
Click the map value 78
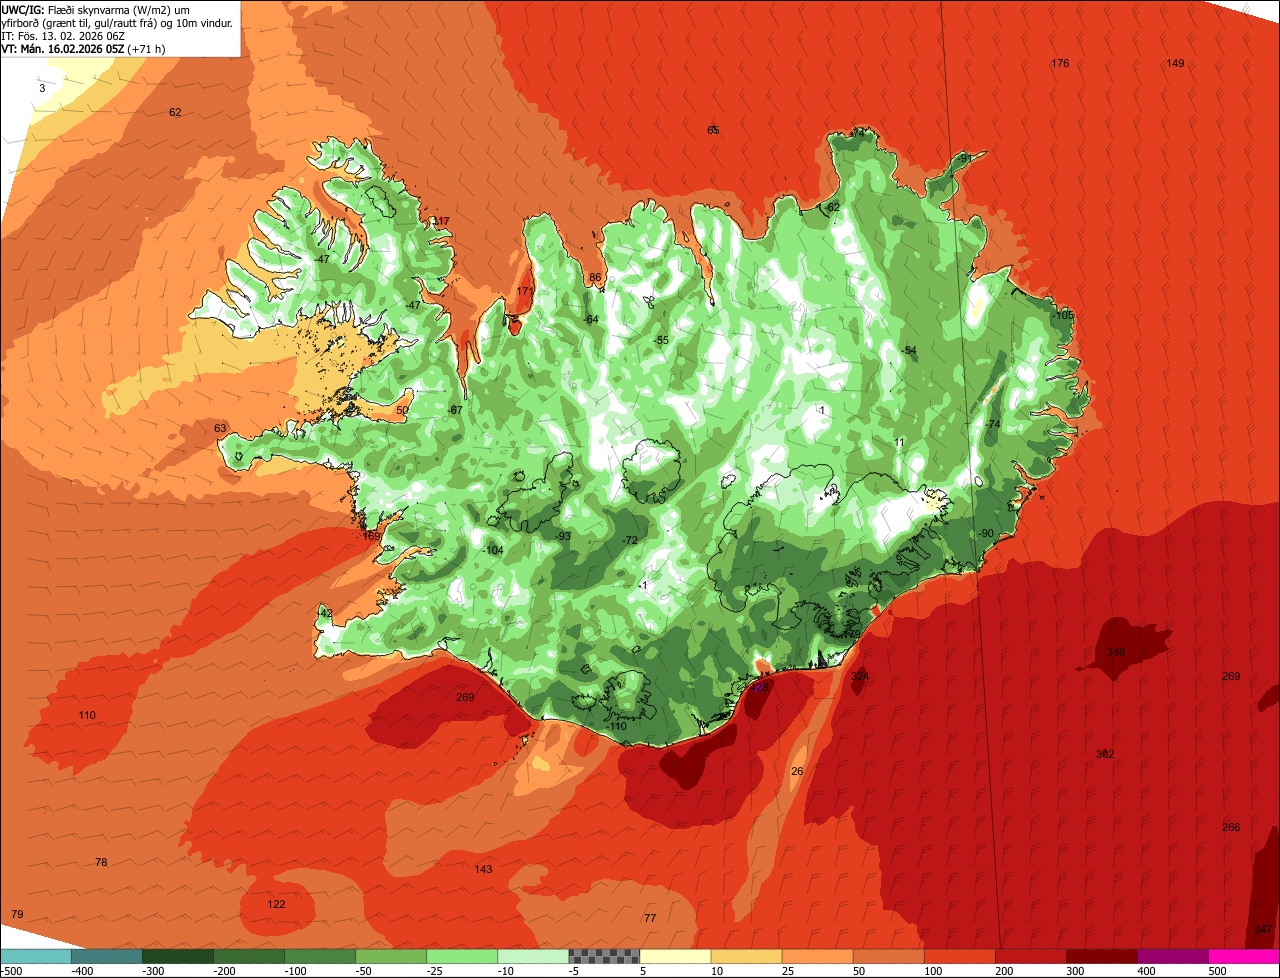101,863
